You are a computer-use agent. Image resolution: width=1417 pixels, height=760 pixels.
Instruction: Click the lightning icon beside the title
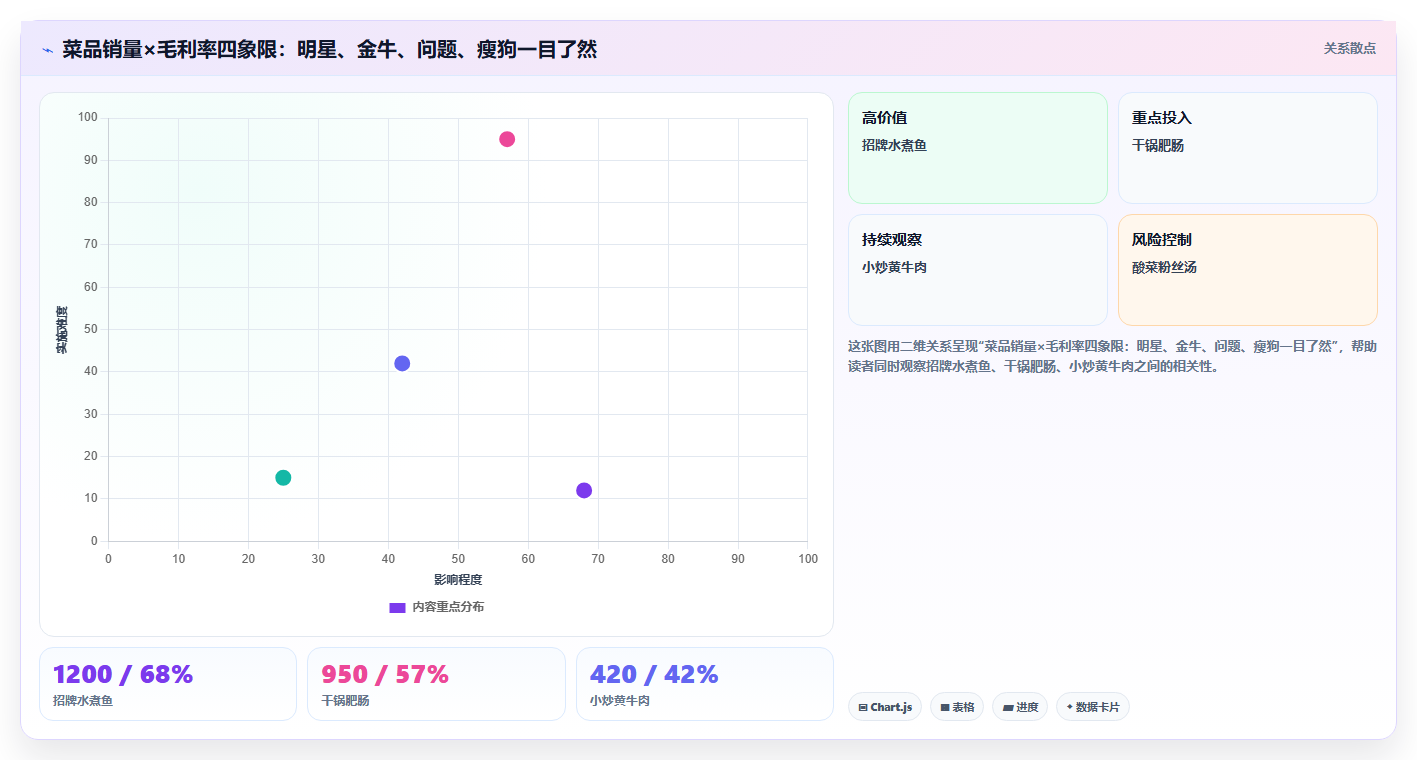click(x=48, y=50)
